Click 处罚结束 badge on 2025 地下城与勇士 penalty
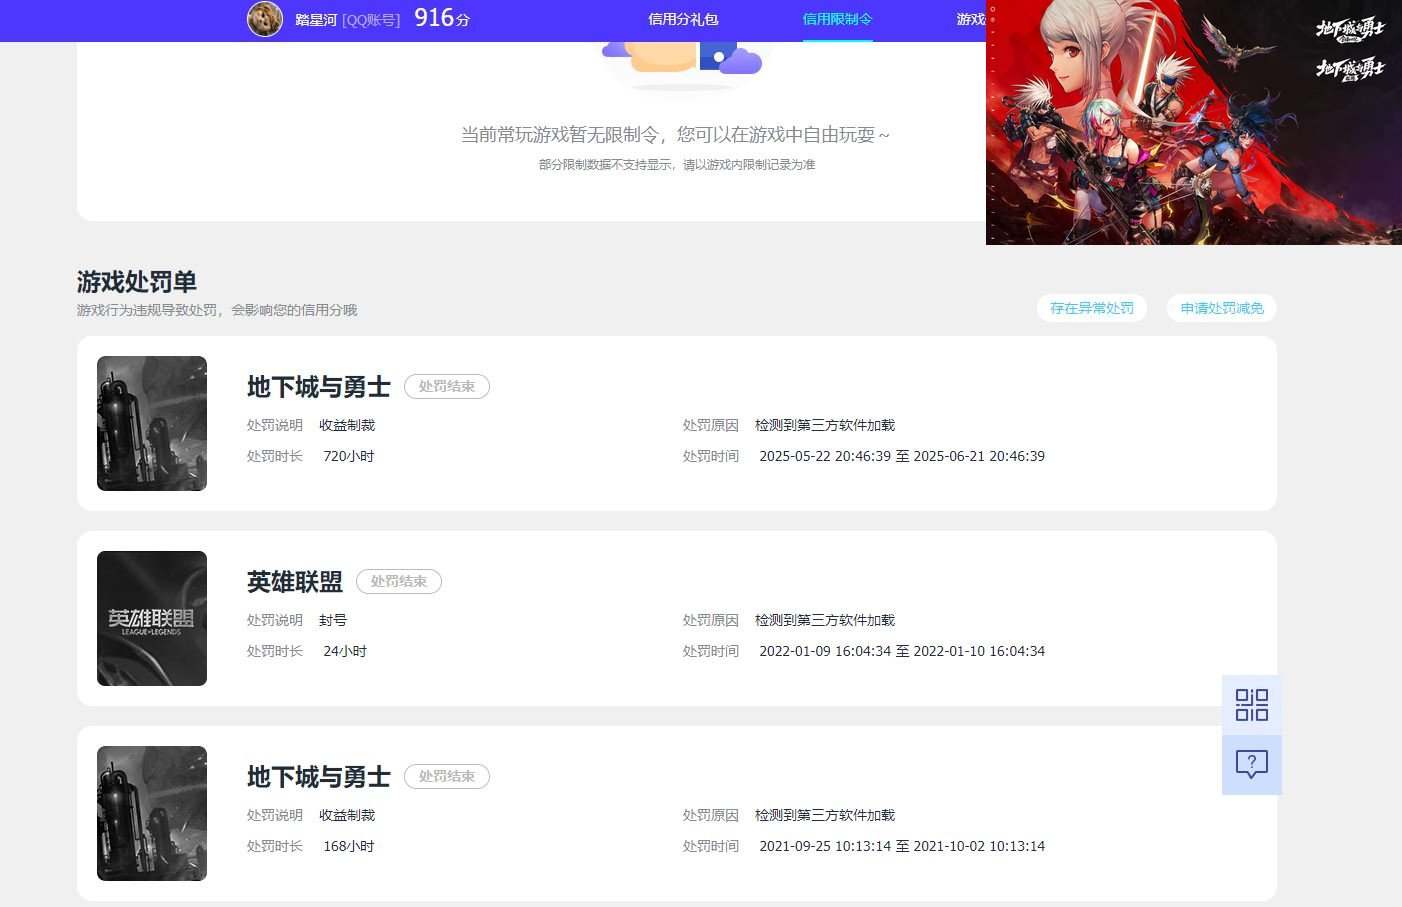This screenshot has width=1402, height=907. 447,386
